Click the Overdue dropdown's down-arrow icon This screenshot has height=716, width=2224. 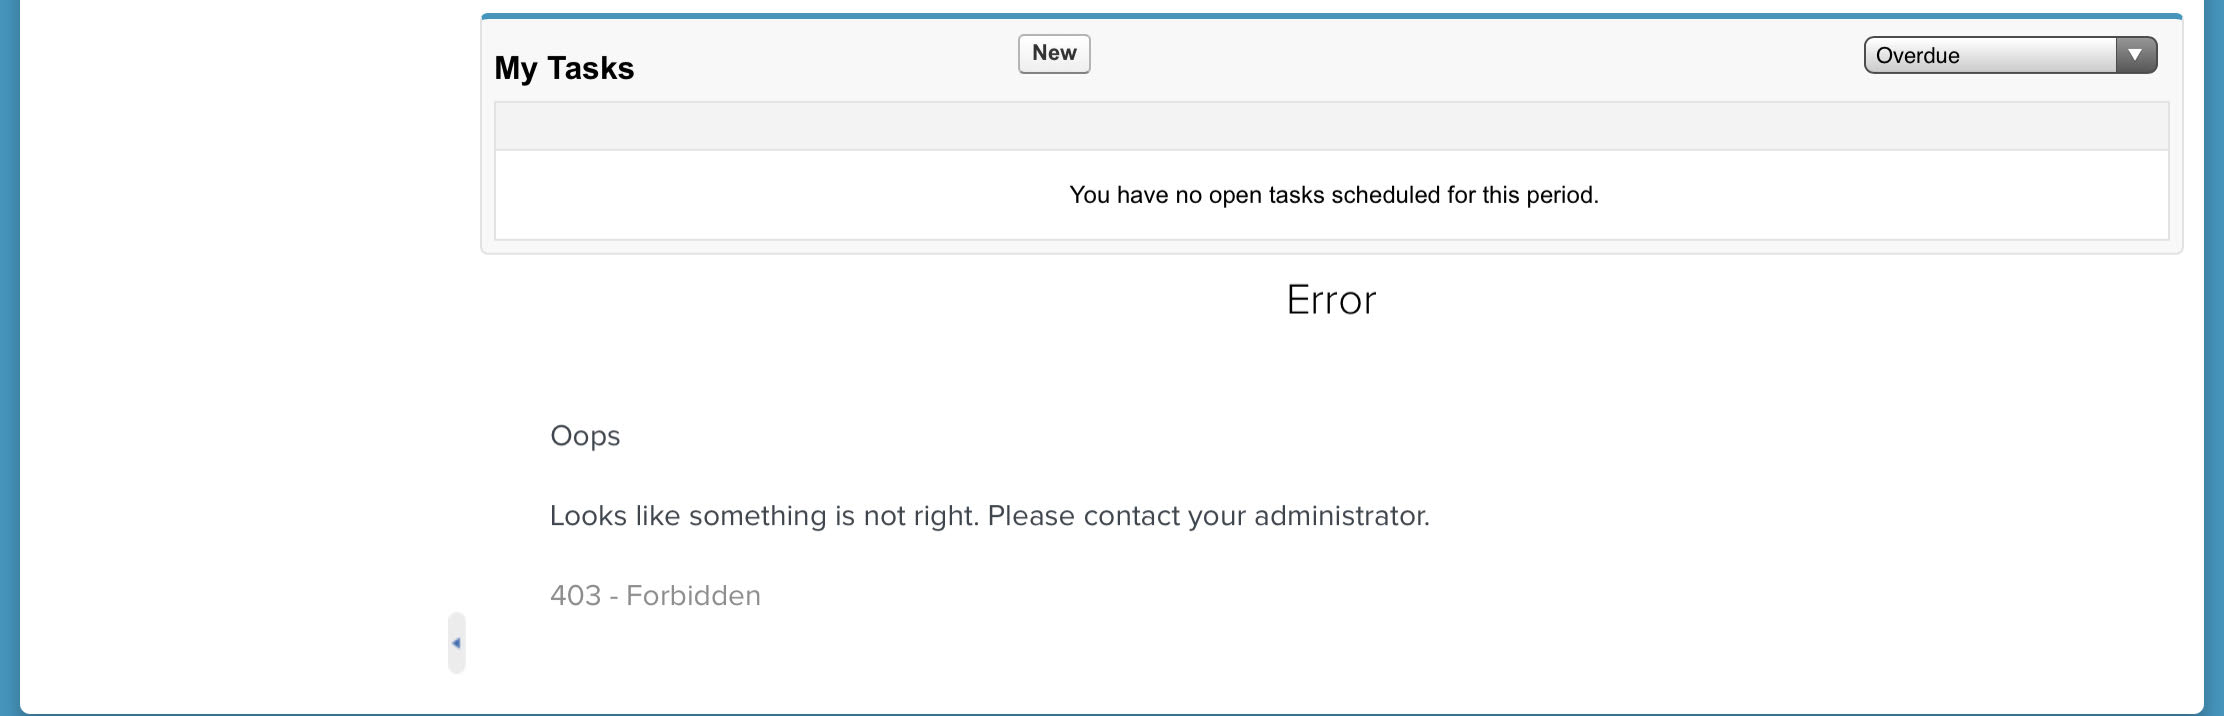(x=2135, y=55)
